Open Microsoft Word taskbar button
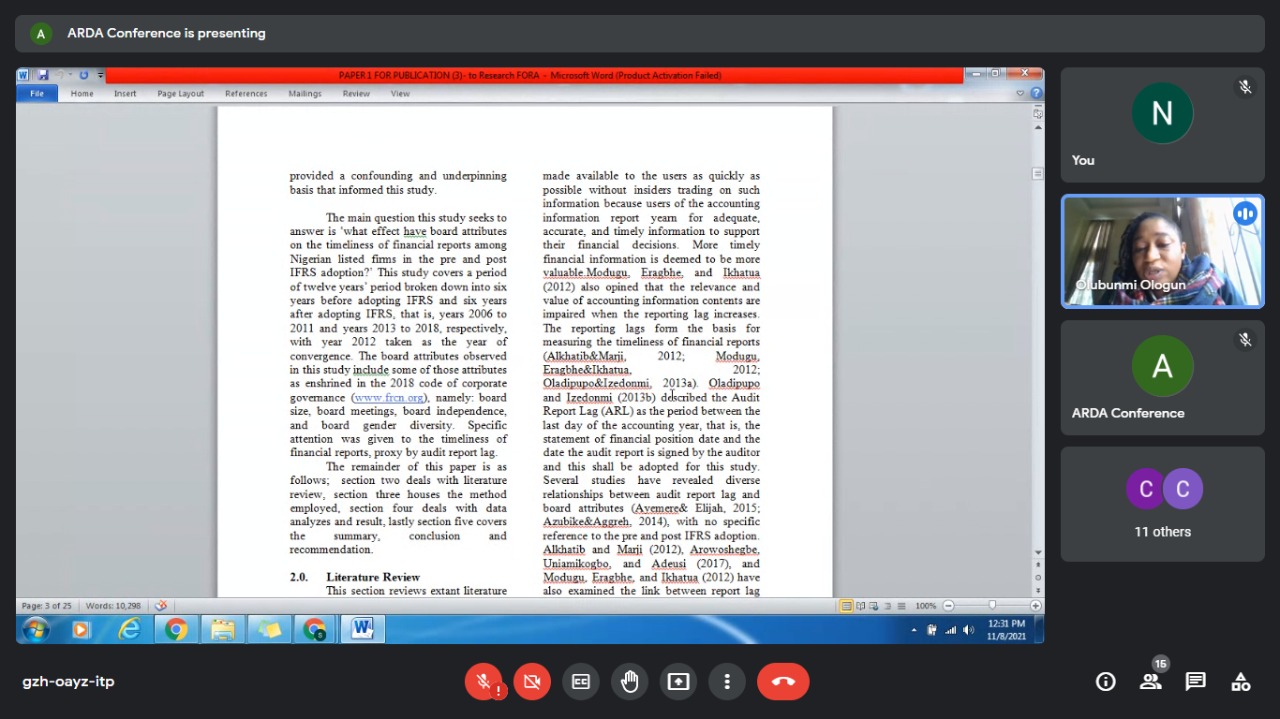The height and width of the screenshot is (719, 1280). (x=362, y=630)
